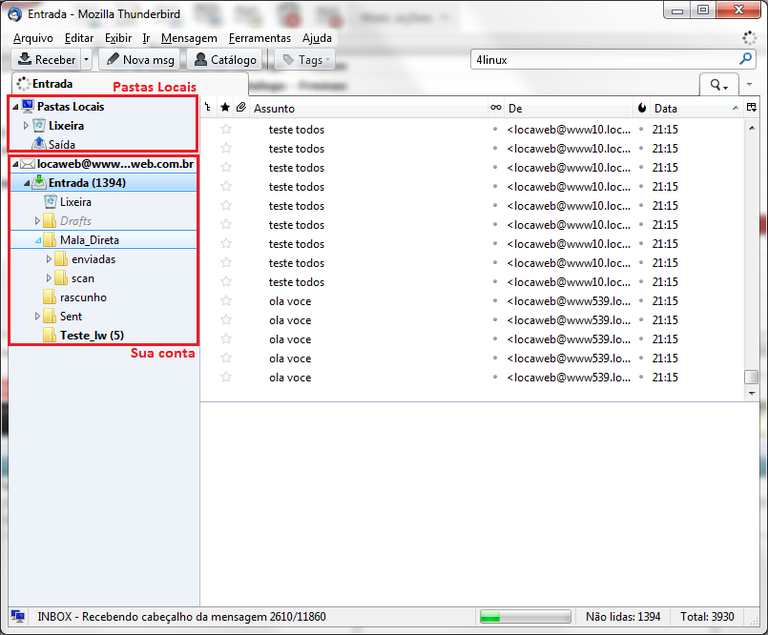768x635 pixels.
Task: Open the Ajuda menu
Action: click(317, 38)
